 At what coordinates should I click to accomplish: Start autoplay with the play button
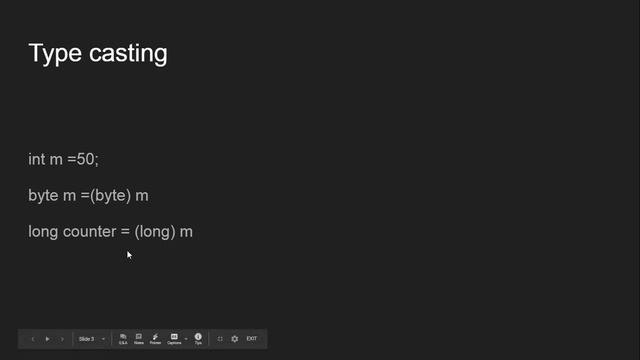coord(48,339)
